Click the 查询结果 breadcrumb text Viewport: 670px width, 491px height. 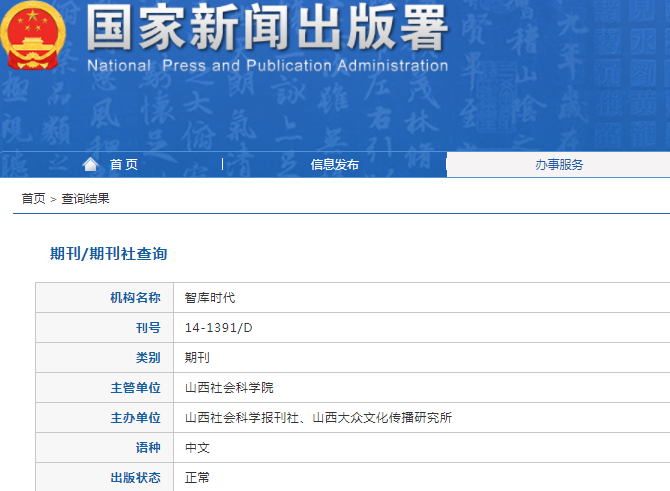[85, 199]
